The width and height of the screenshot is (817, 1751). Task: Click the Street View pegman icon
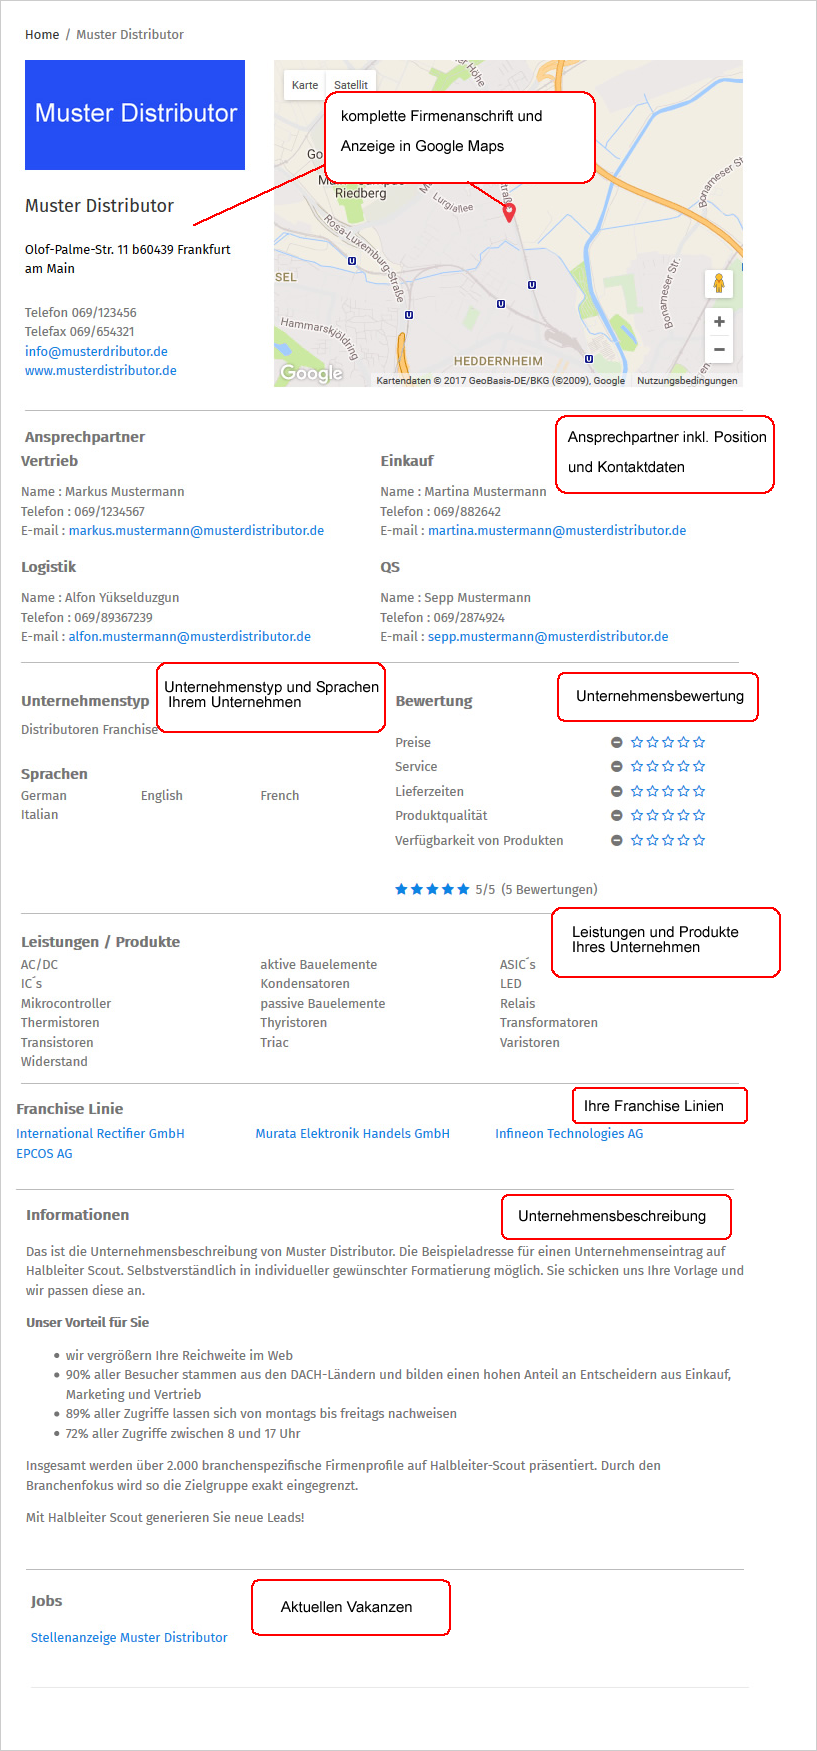[x=718, y=284]
